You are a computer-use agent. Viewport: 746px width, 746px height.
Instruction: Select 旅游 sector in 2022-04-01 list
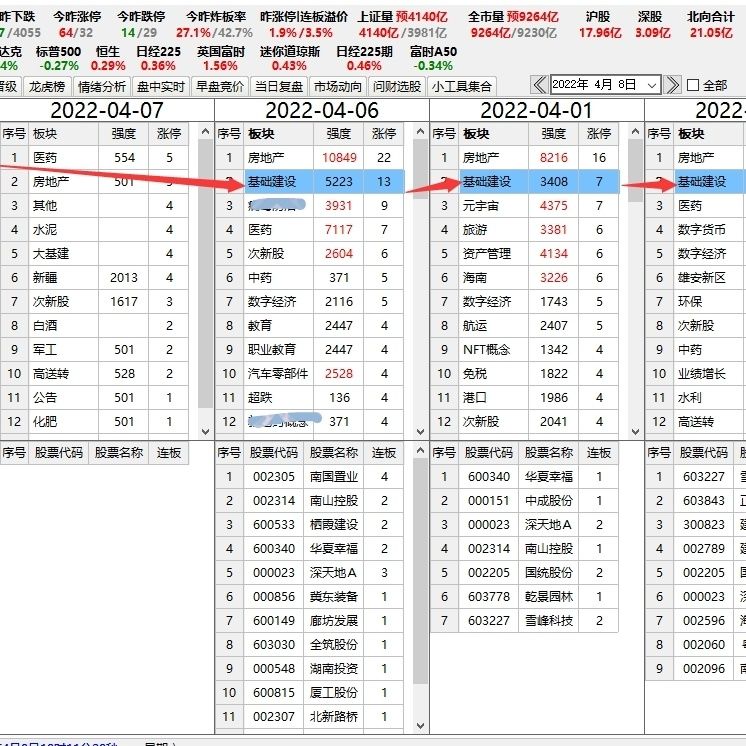(x=524, y=230)
